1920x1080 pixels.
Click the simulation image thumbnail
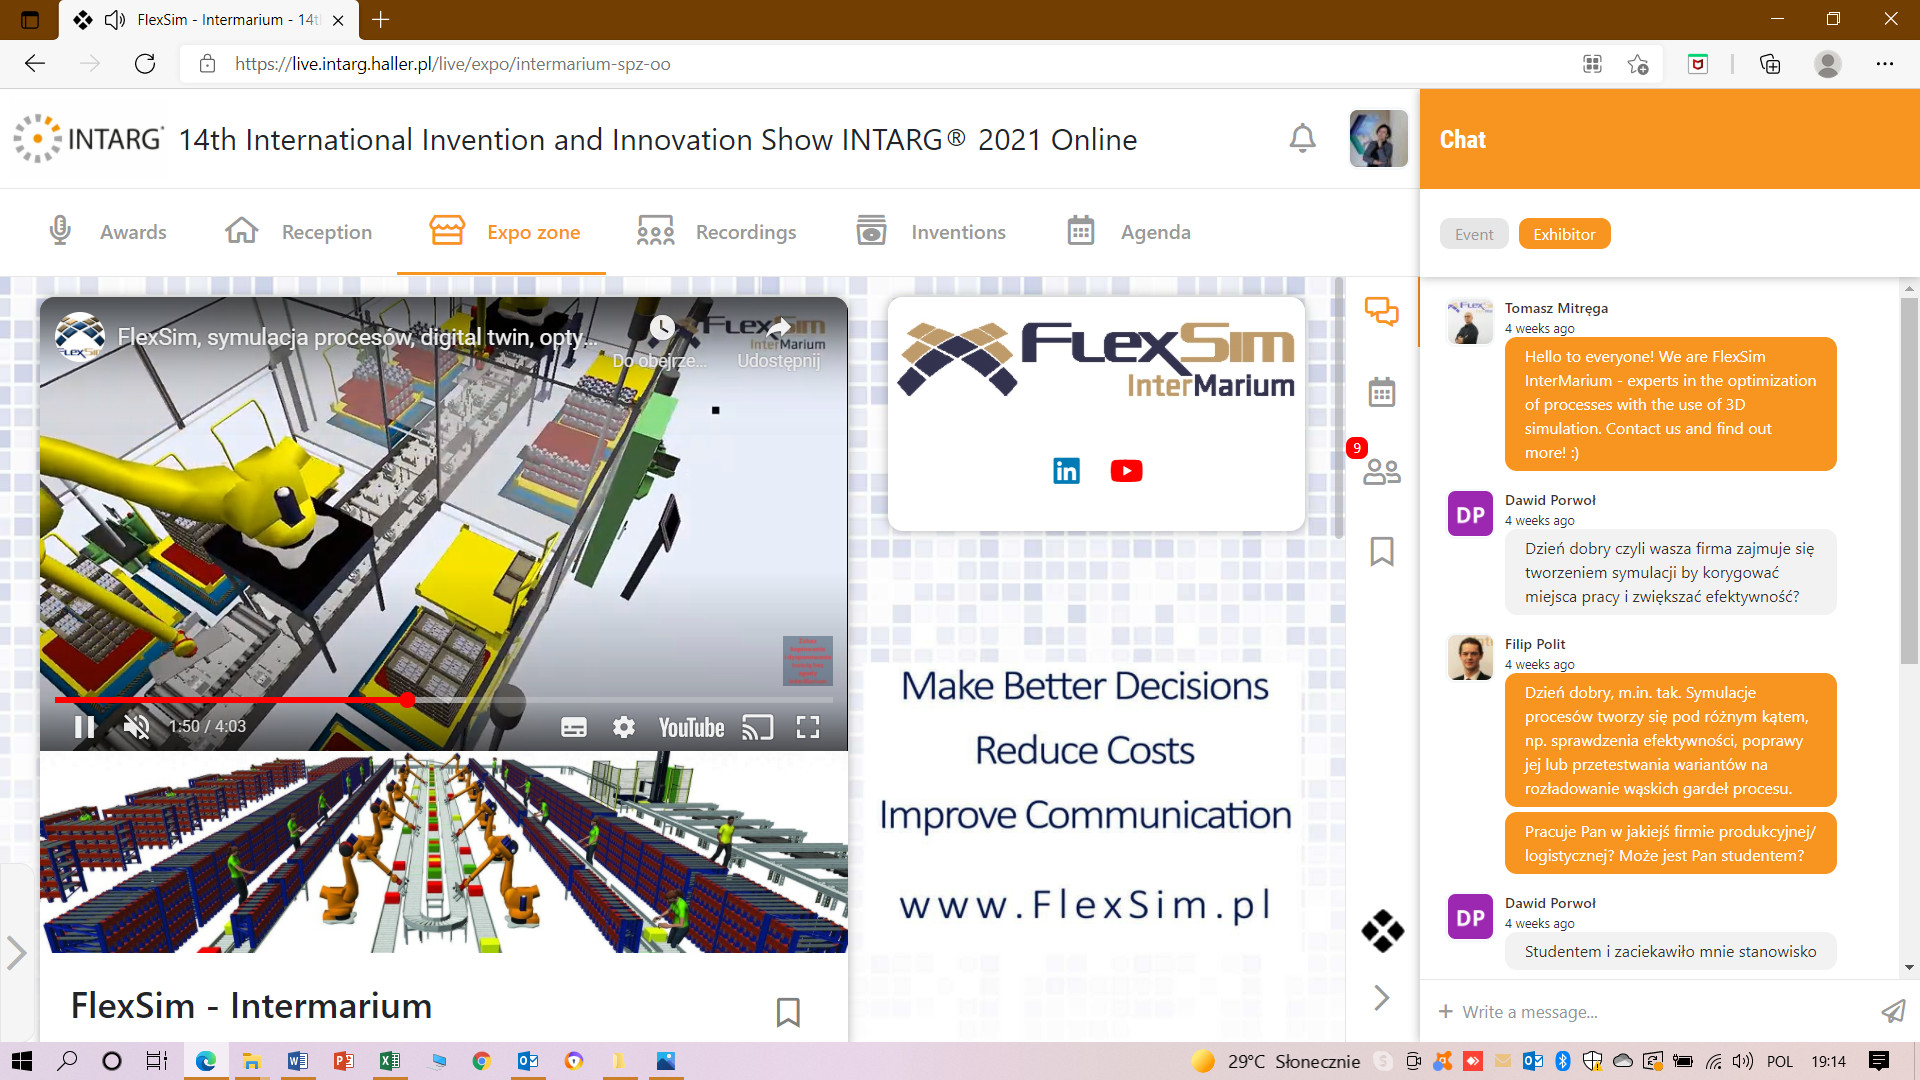(444, 852)
